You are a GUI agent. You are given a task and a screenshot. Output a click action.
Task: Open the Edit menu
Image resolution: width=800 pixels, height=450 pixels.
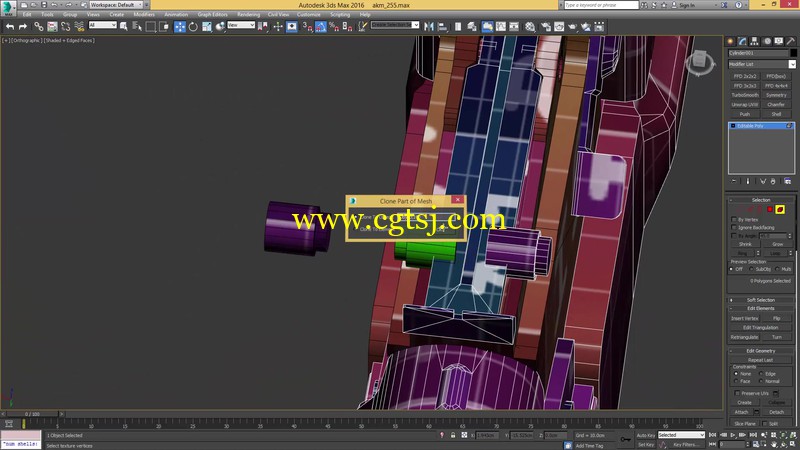pos(27,15)
